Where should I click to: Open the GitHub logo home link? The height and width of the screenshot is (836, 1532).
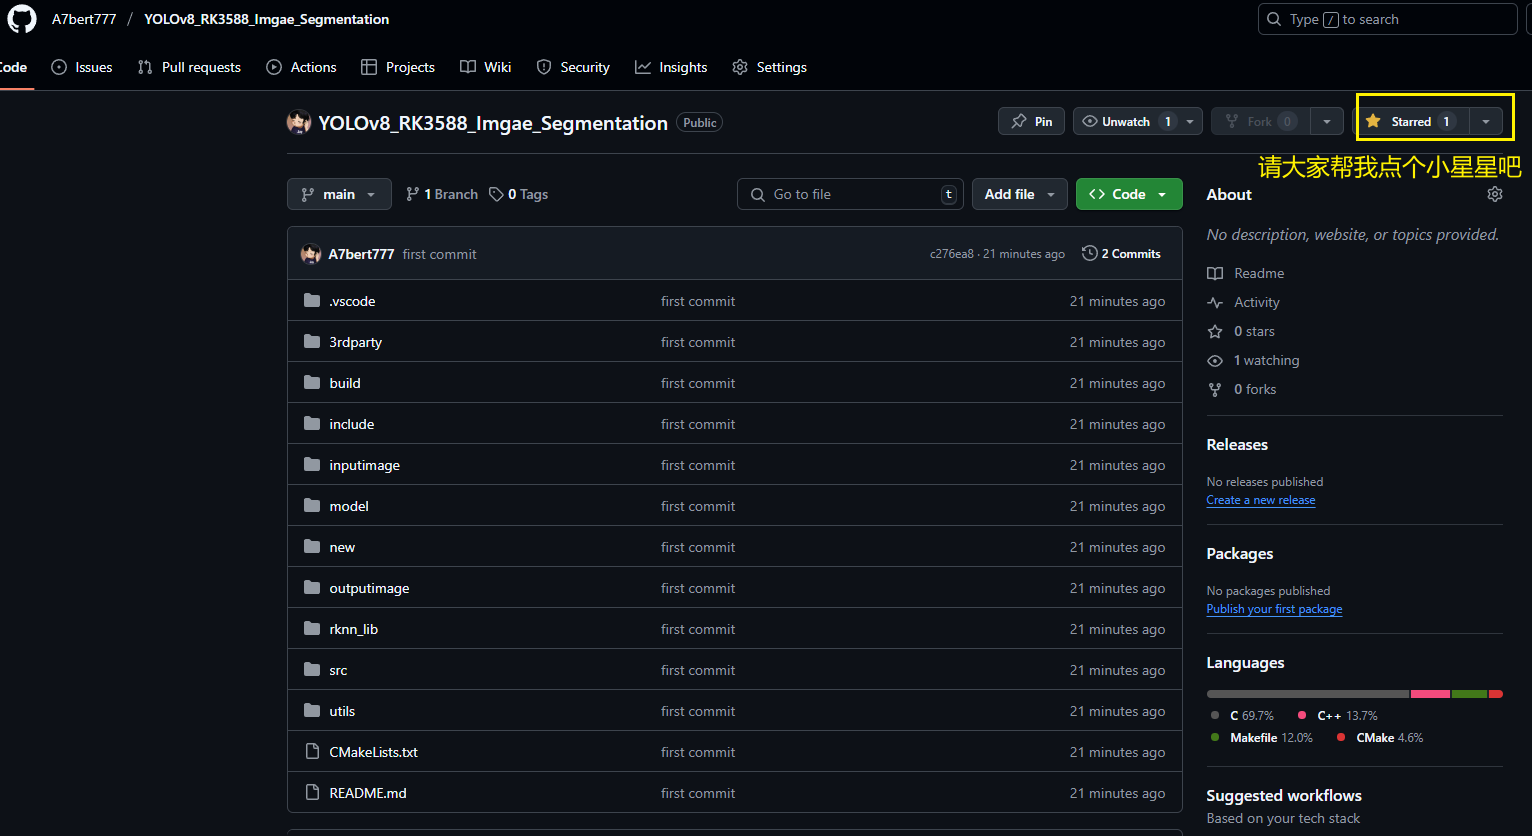(21, 19)
